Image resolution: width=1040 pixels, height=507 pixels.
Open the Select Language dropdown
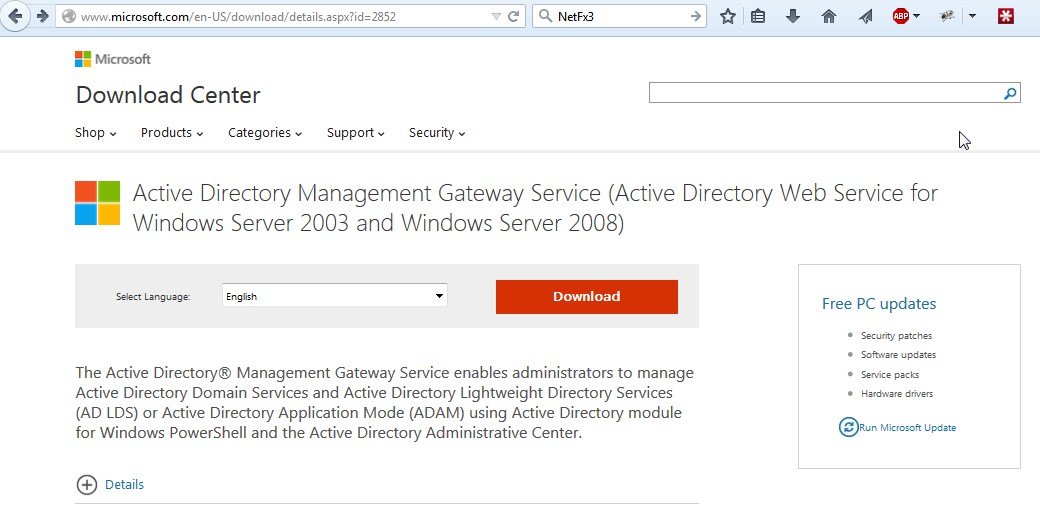point(334,296)
